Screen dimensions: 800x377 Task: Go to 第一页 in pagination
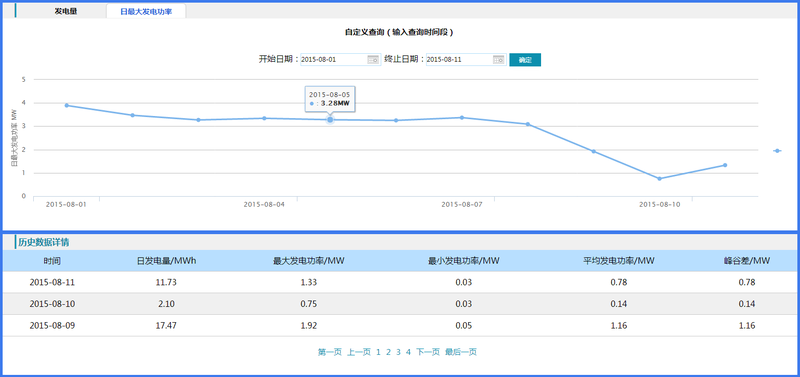pyautogui.click(x=330, y=352)
